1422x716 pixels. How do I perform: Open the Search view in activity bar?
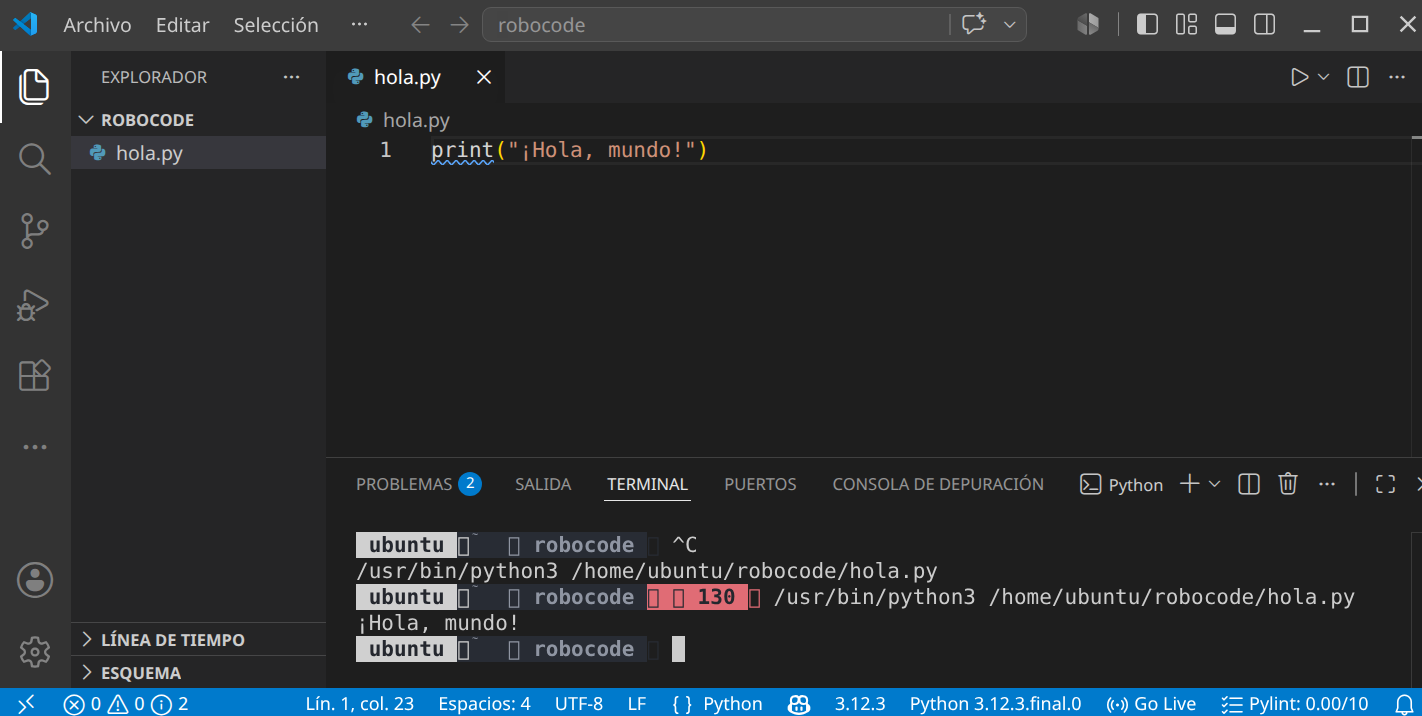pyautogui.click(x=34, y=158)
